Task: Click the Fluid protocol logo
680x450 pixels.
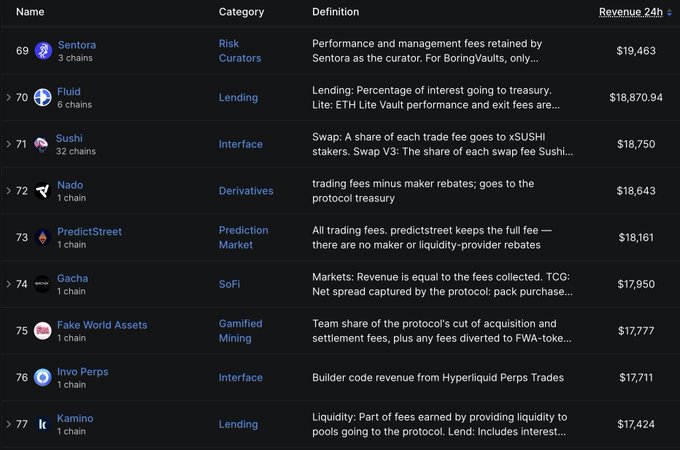Action: click(42, 98)
